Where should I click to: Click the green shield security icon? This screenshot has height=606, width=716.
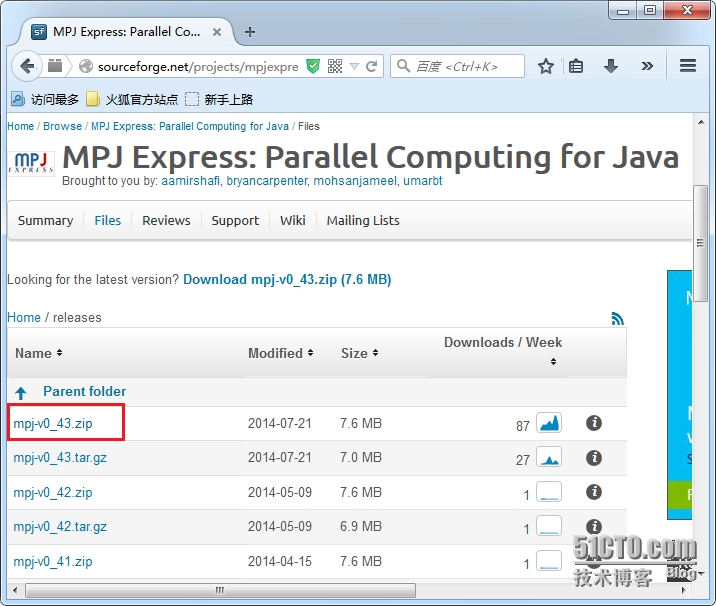(x=313, y=67)
